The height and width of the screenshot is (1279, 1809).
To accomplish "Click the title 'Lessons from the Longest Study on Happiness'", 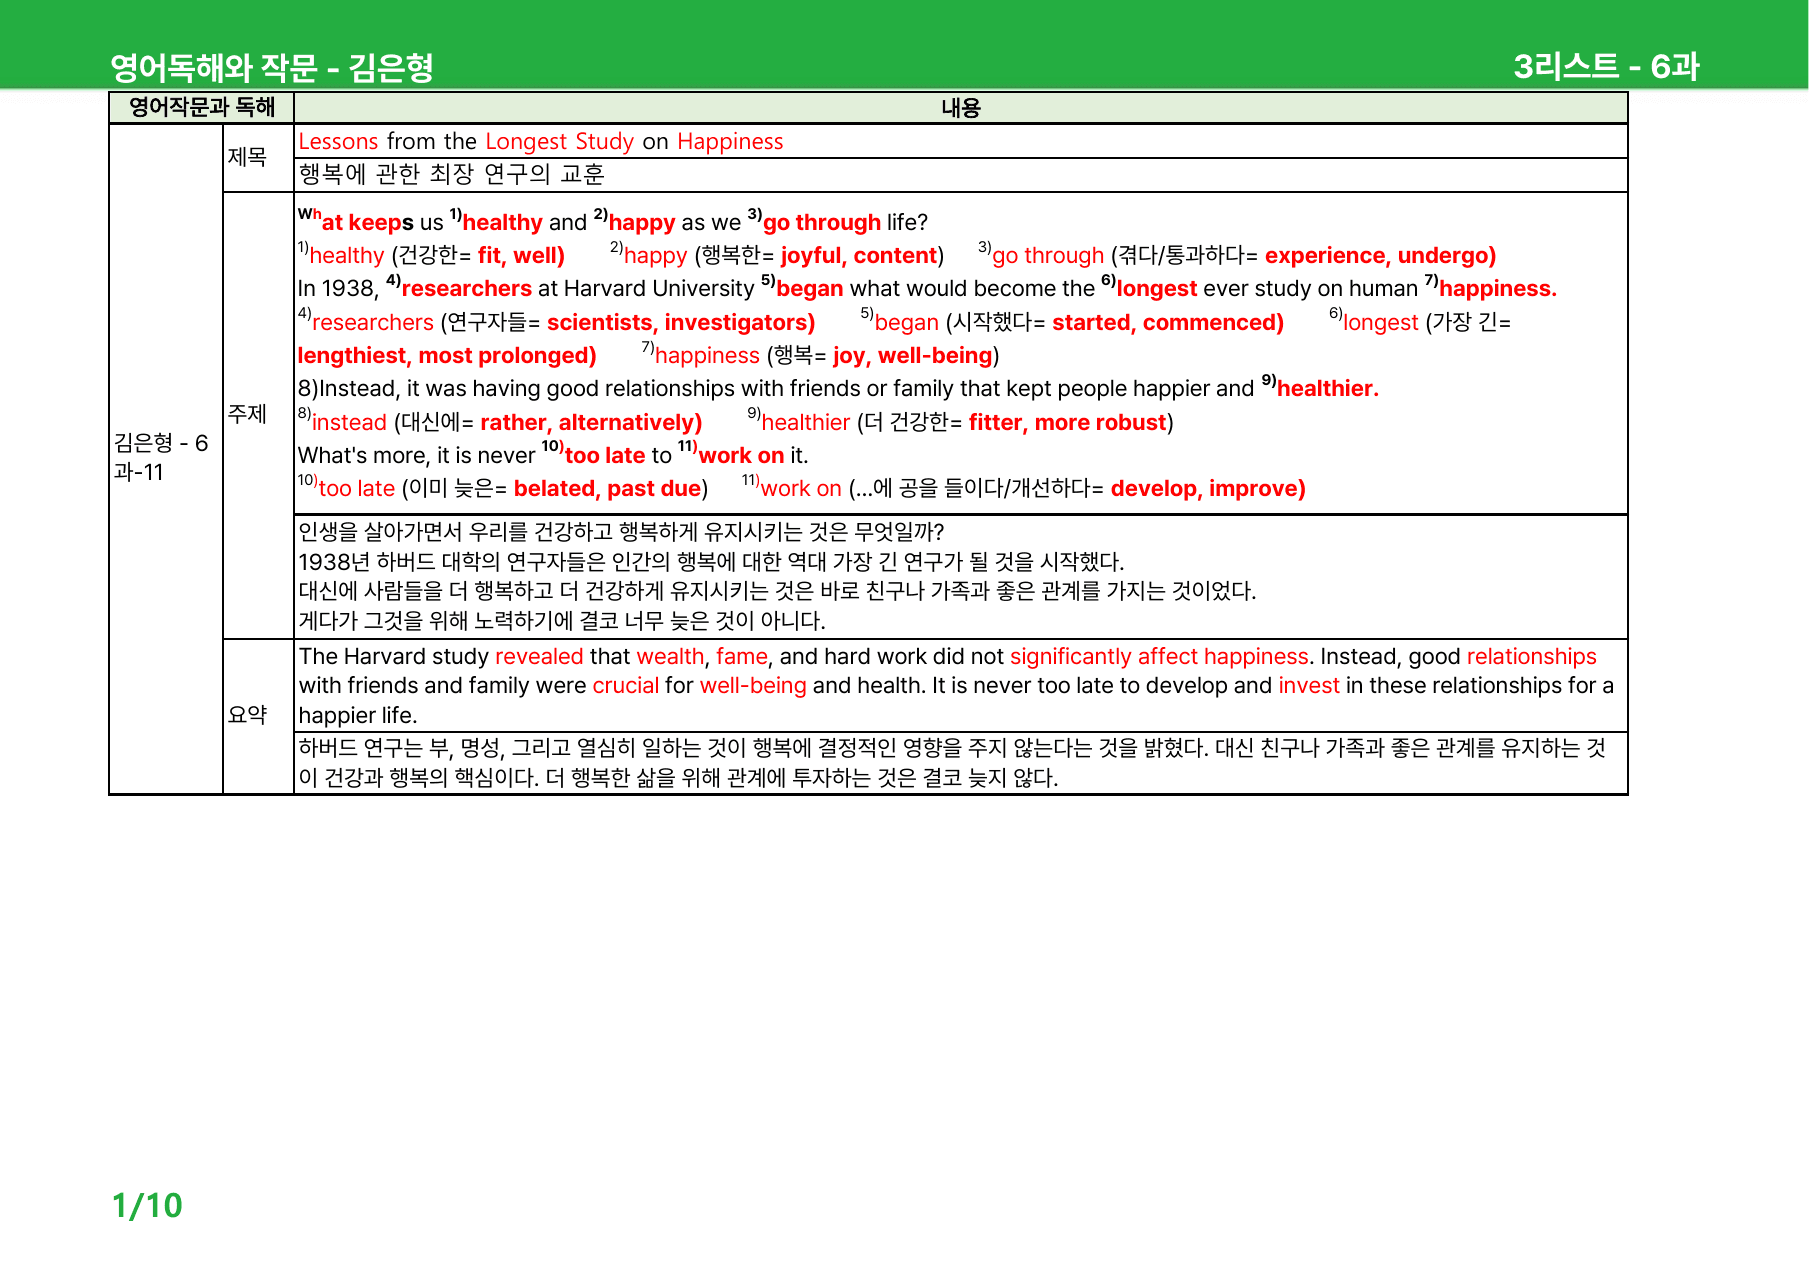I will 541,142.
